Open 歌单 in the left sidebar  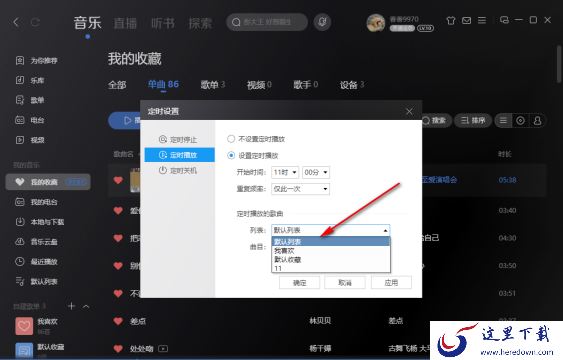[30, 100]
